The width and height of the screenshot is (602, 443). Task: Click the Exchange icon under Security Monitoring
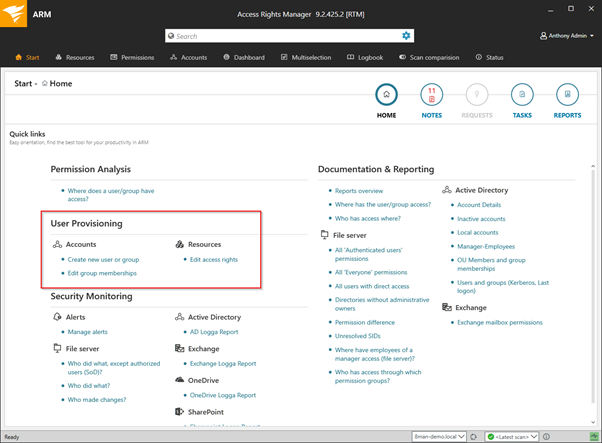tap(179, 348)
